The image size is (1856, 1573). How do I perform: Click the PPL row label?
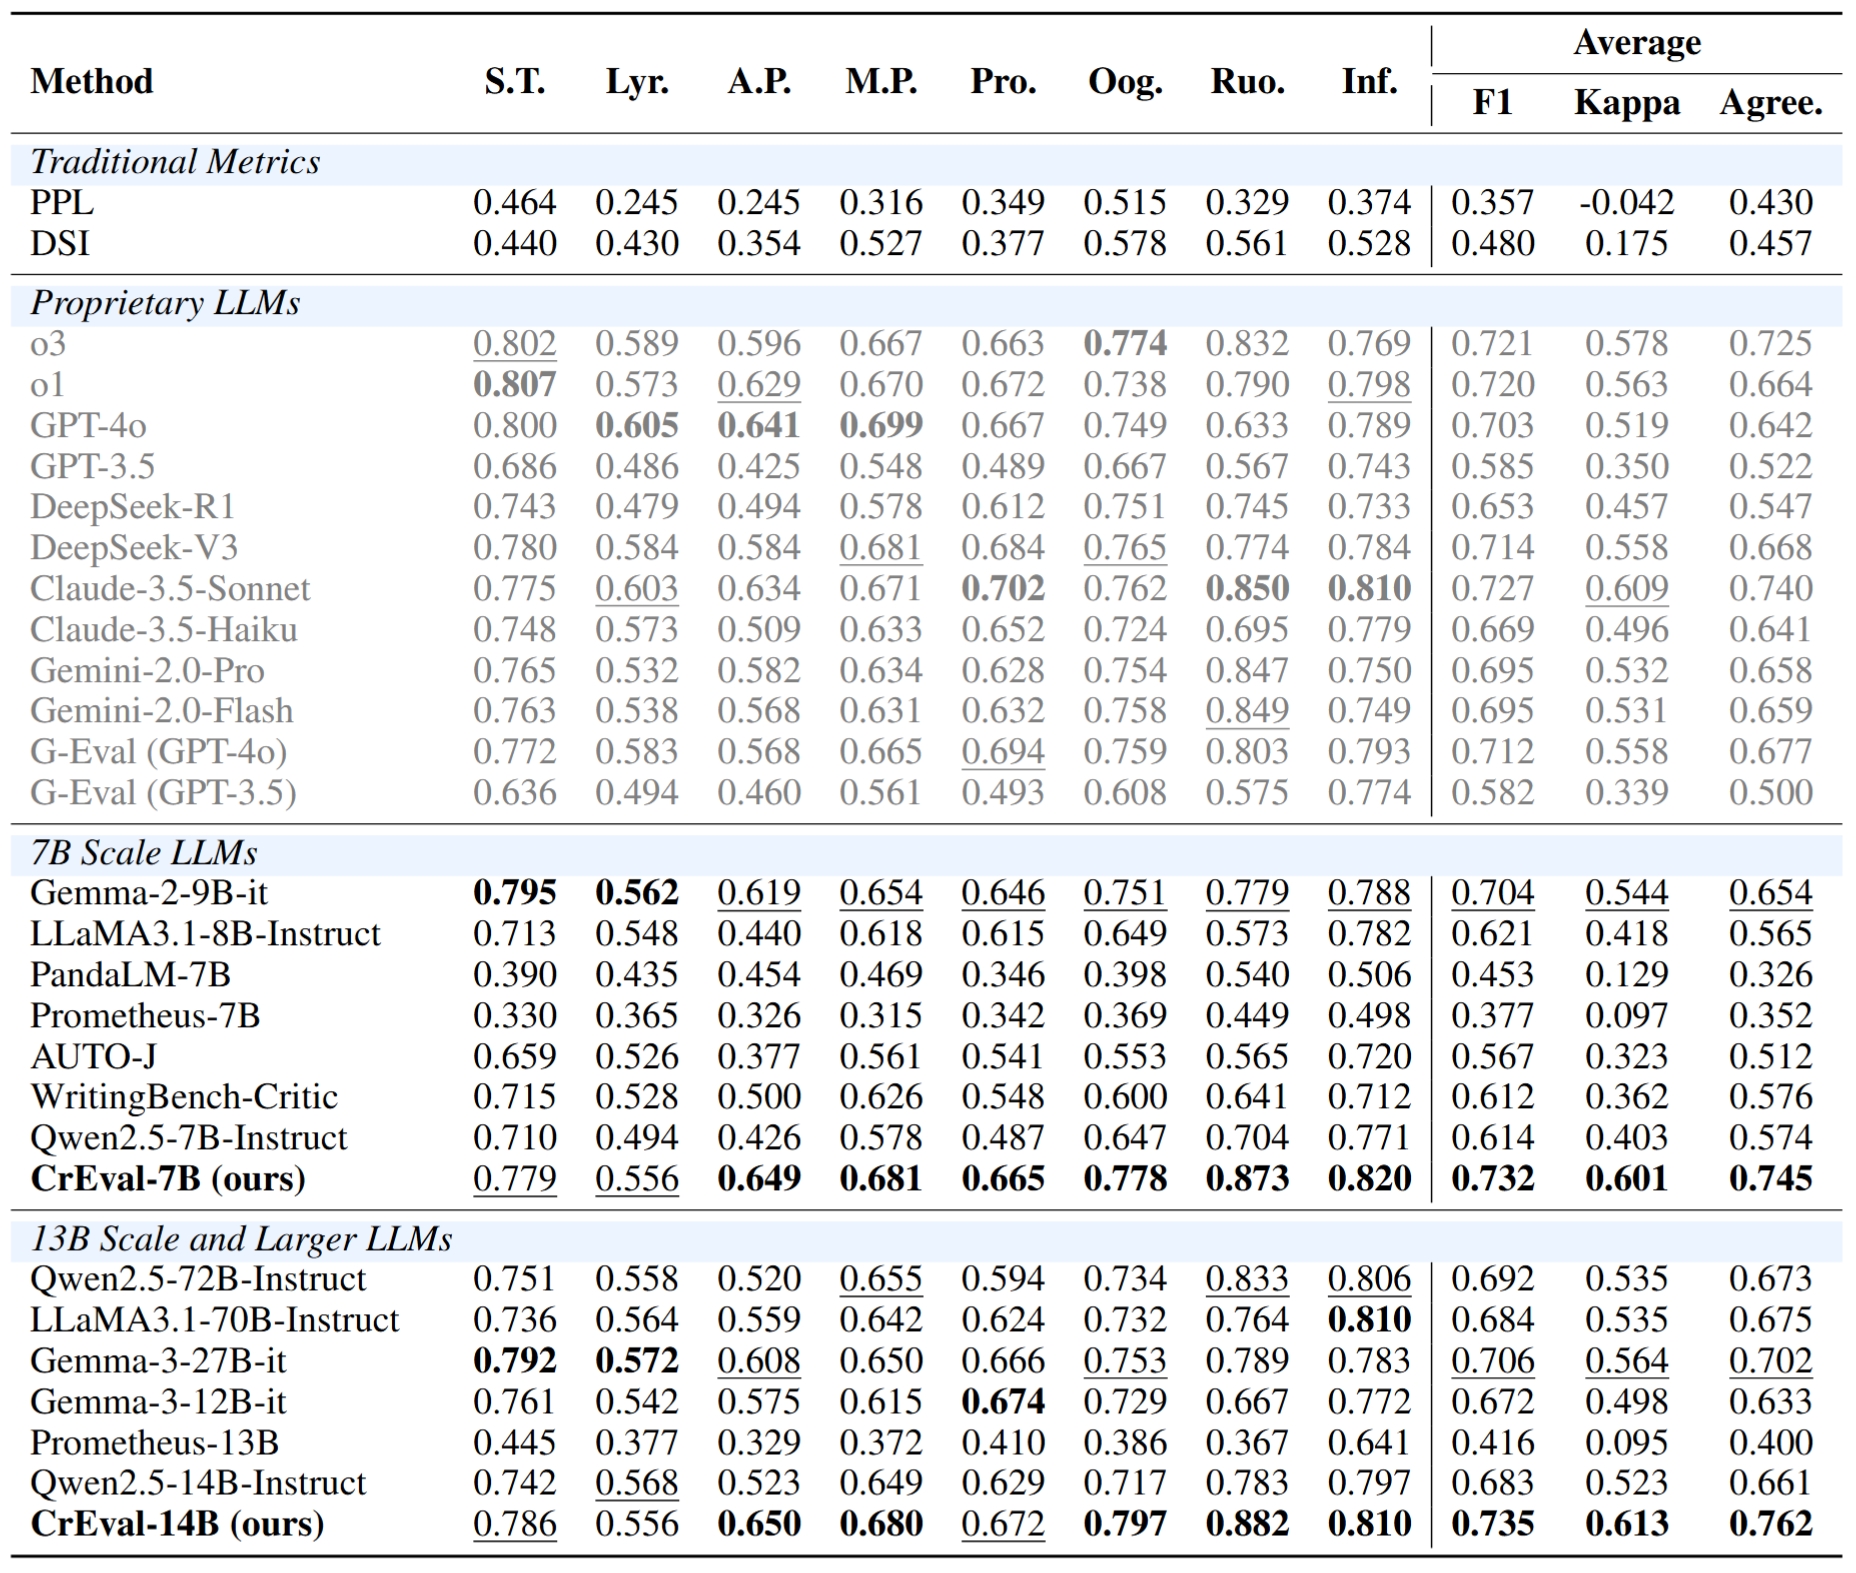[x=61, y=203]
